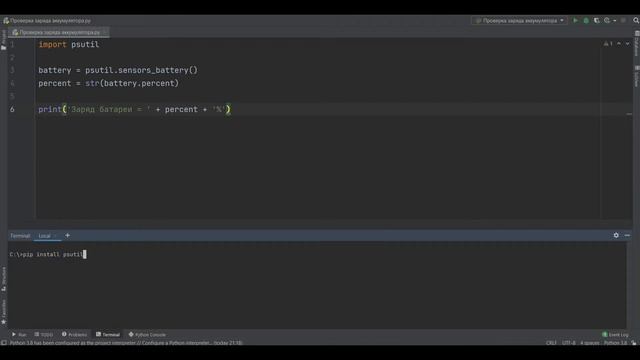Image resolution: width=640 pixels, height=360 pixels.
Task: Toggle tool window bars icon in status bar corner
Action: click(4, 343)
